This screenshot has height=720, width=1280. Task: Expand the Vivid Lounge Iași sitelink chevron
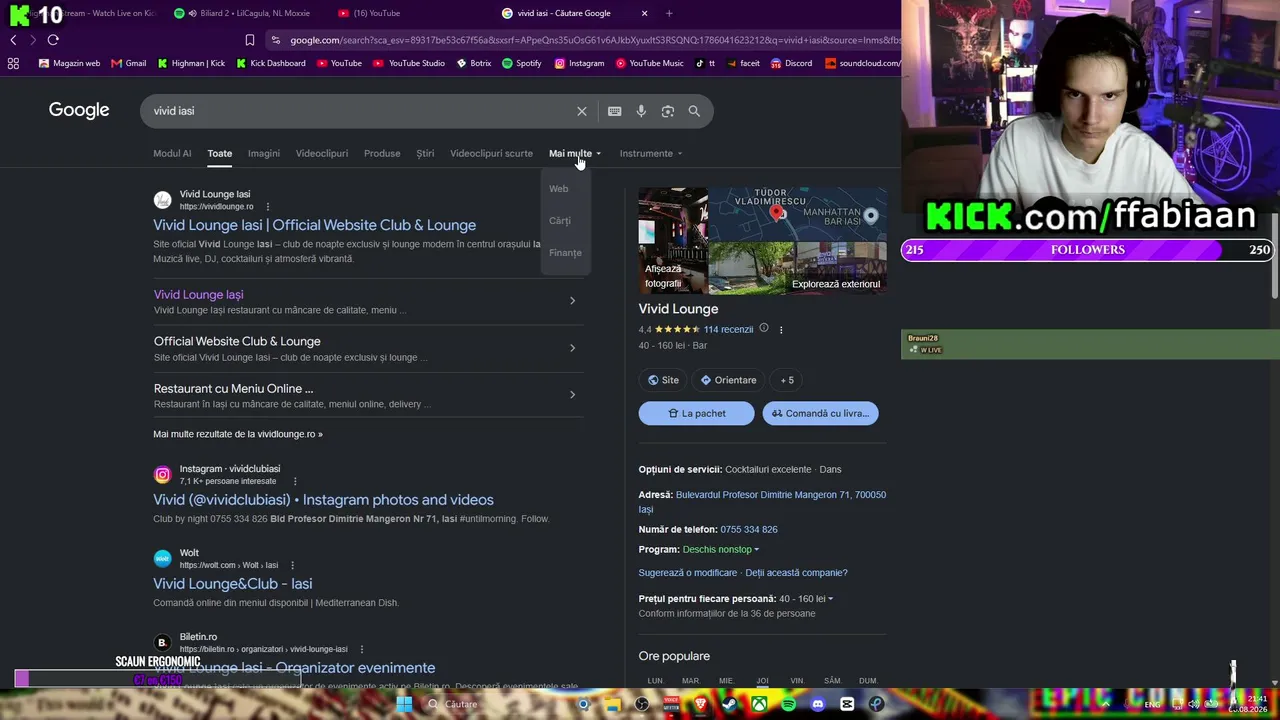[x=572, y=301]
